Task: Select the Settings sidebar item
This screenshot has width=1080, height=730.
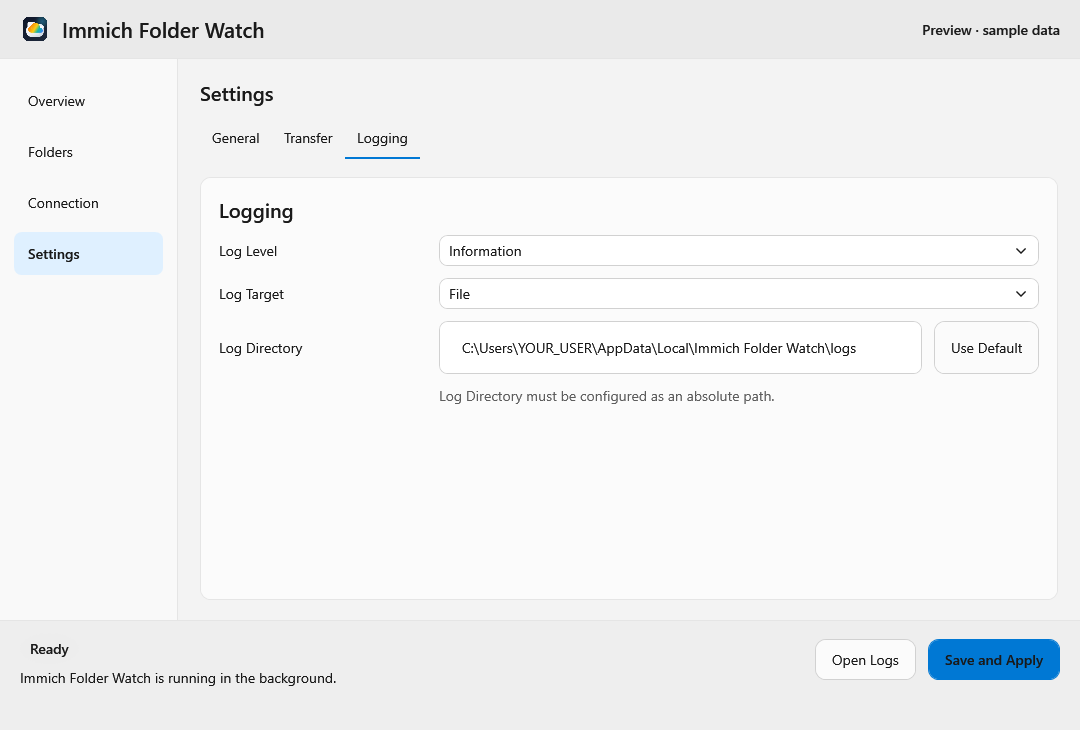Action: (x=88, y=254)
